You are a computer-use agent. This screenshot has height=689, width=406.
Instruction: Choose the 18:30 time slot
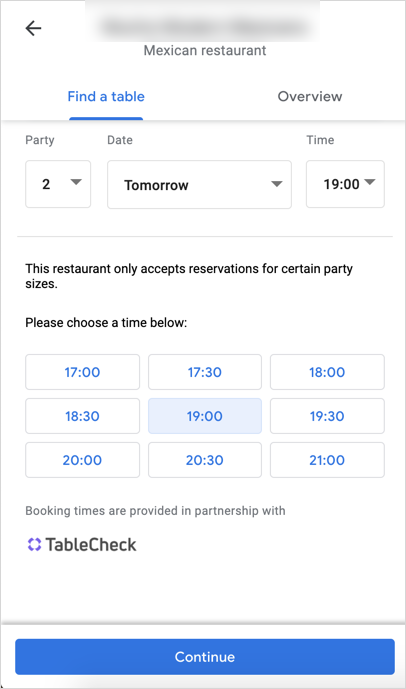[83, 416]
